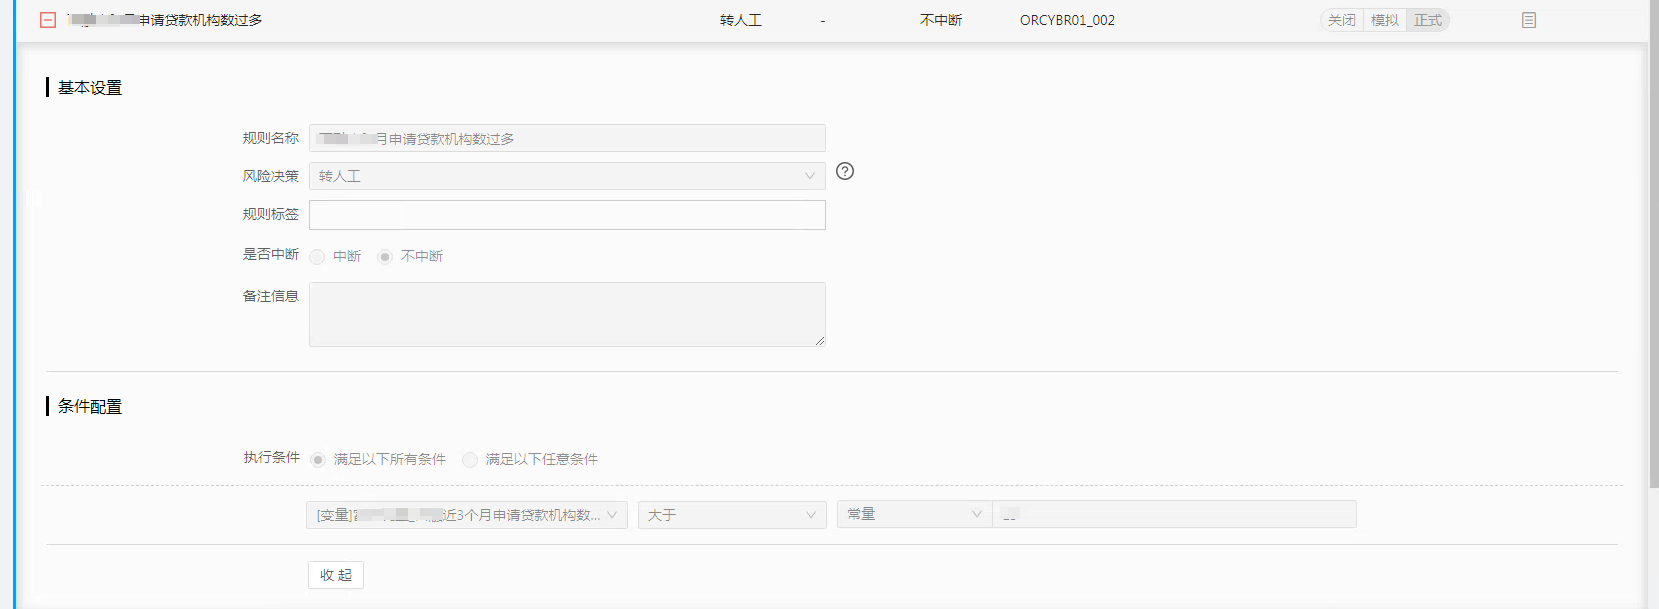Open the operator dropdown showing 大于
This screenshot has height=609, width=1659.
coord(732,515)
